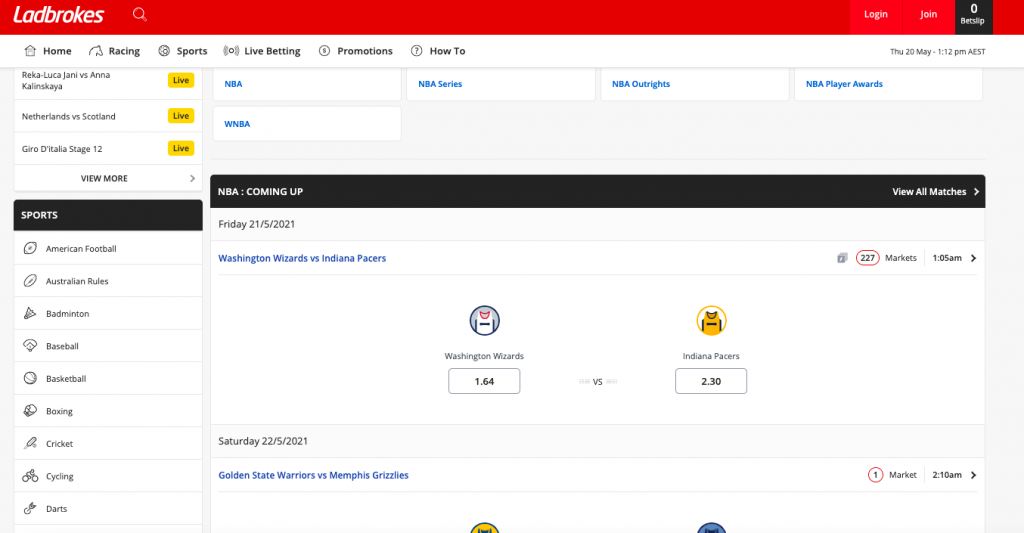Click the 1 market count badge

tap(876, 475)
